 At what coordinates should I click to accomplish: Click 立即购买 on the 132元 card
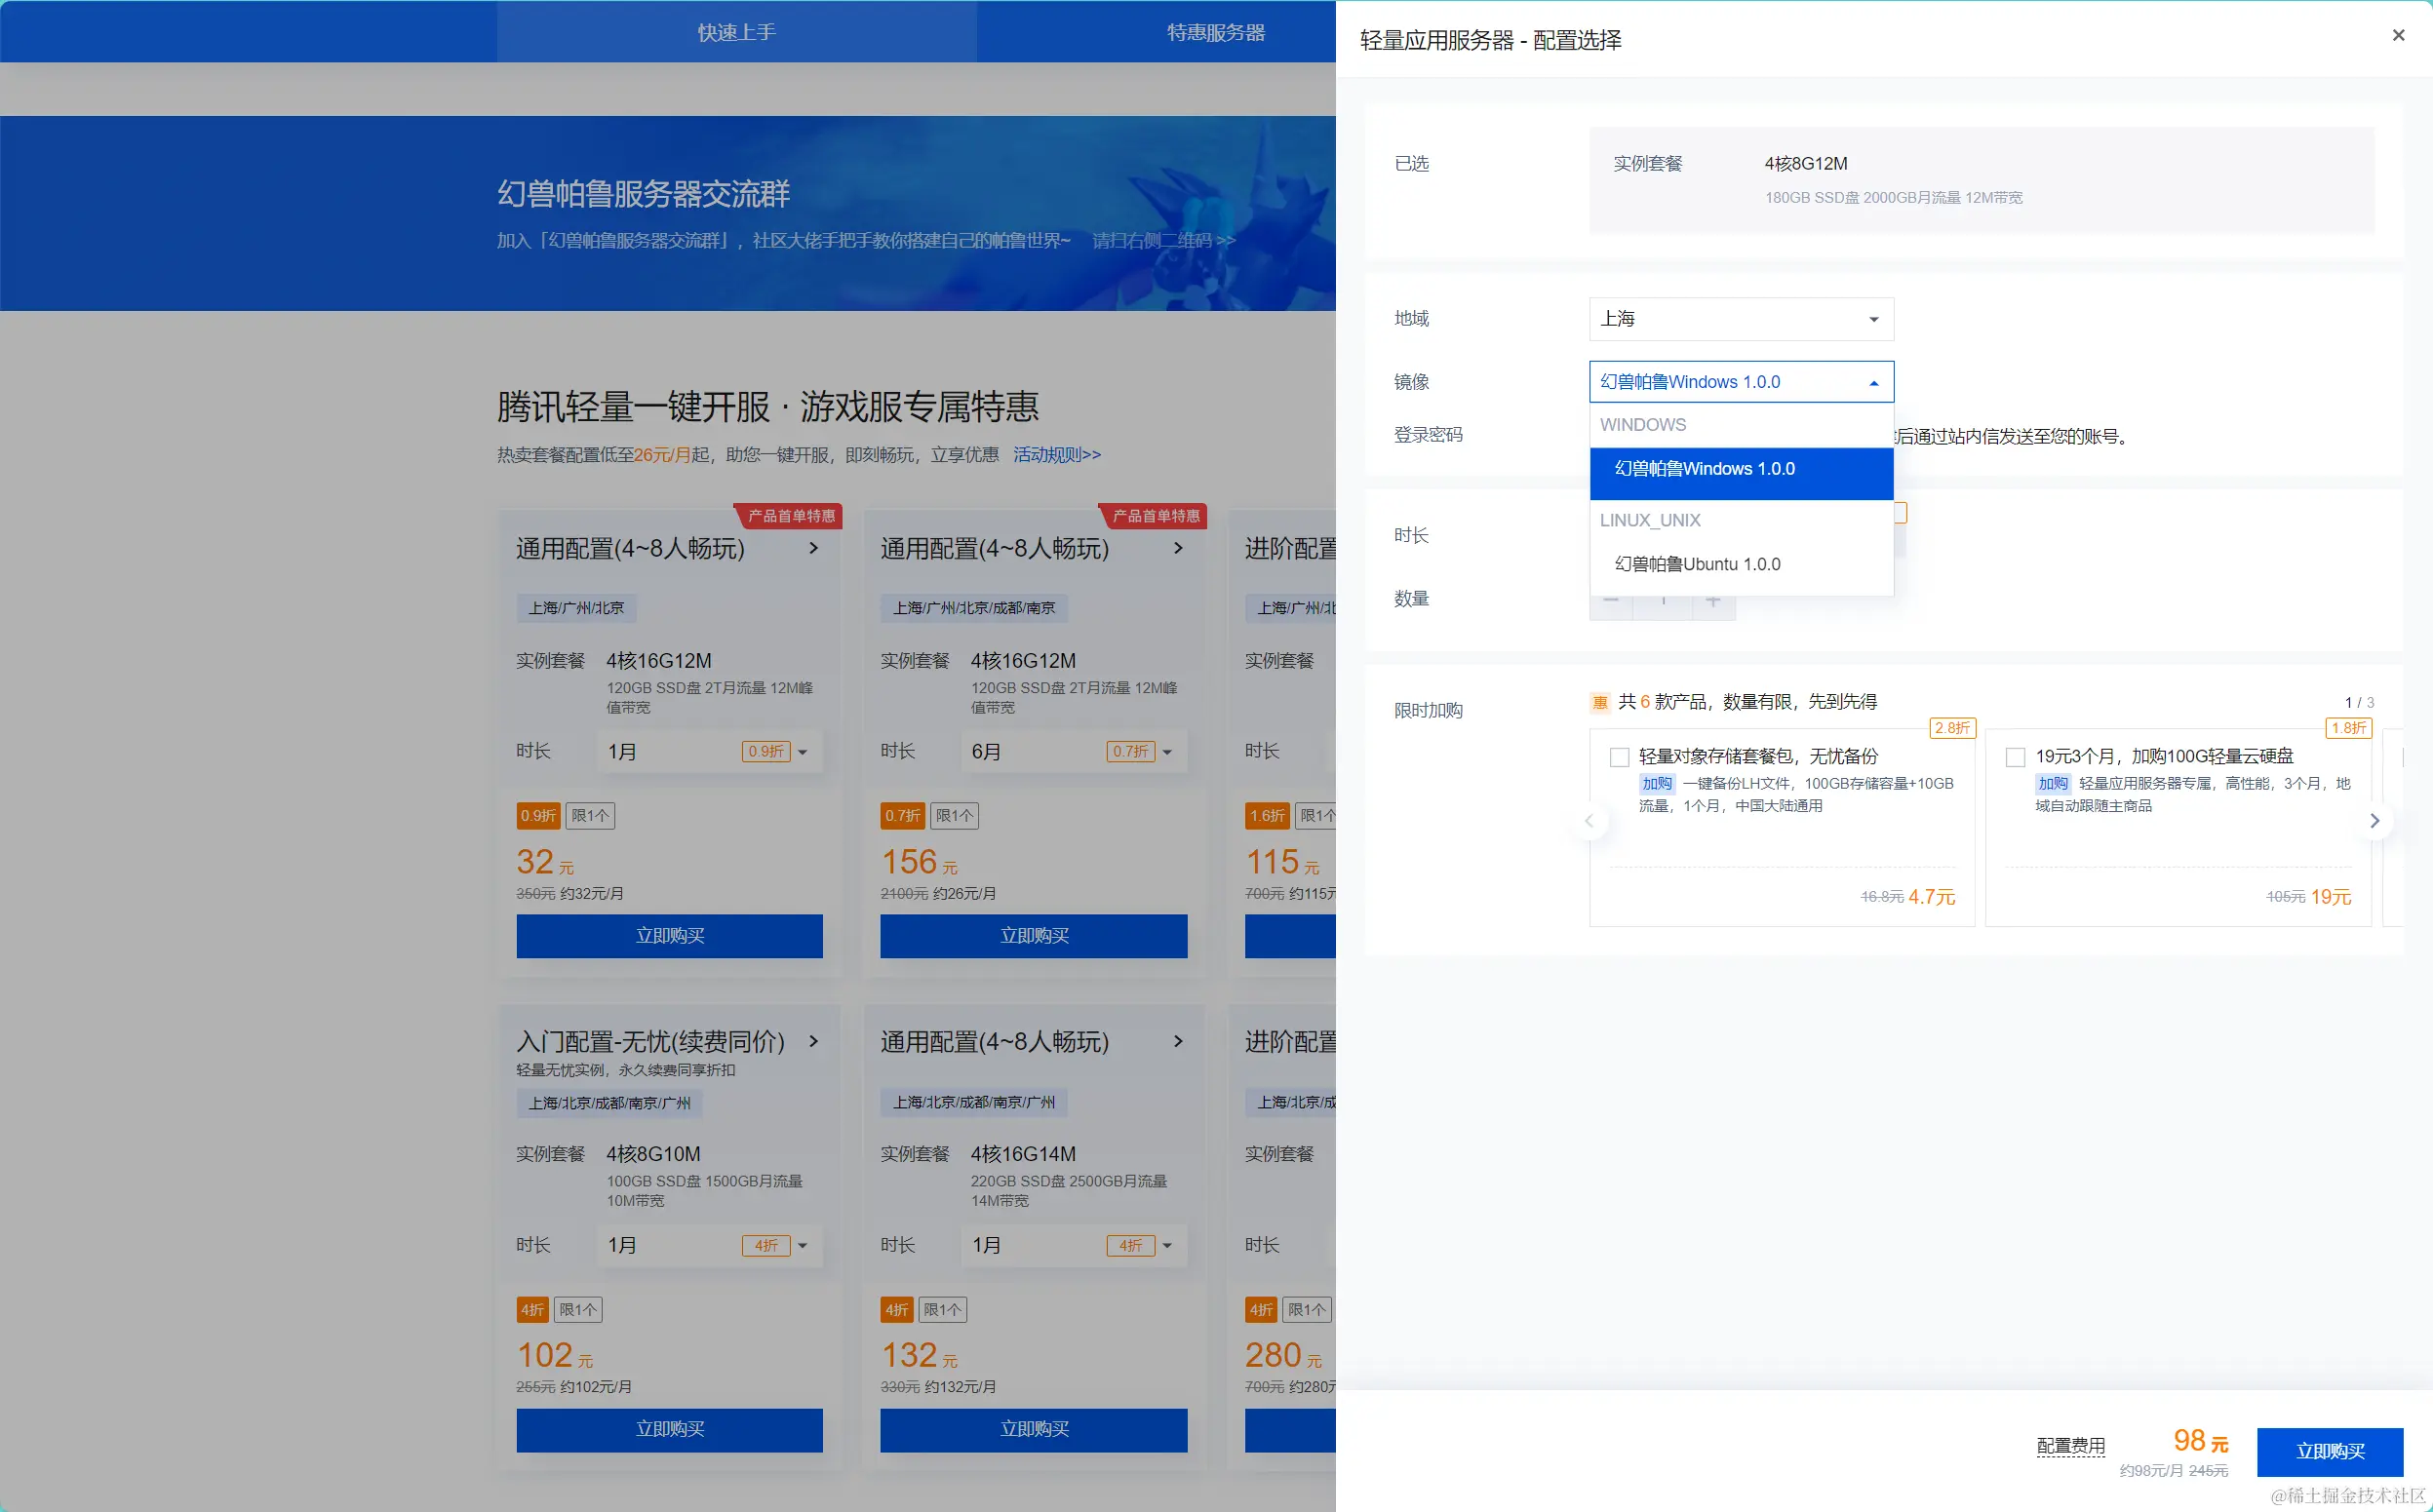point(1033,1430)
